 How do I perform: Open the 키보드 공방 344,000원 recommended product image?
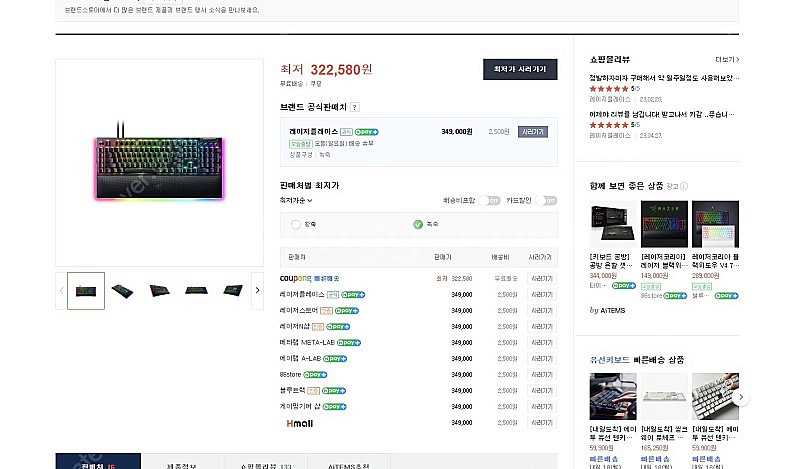613,224
